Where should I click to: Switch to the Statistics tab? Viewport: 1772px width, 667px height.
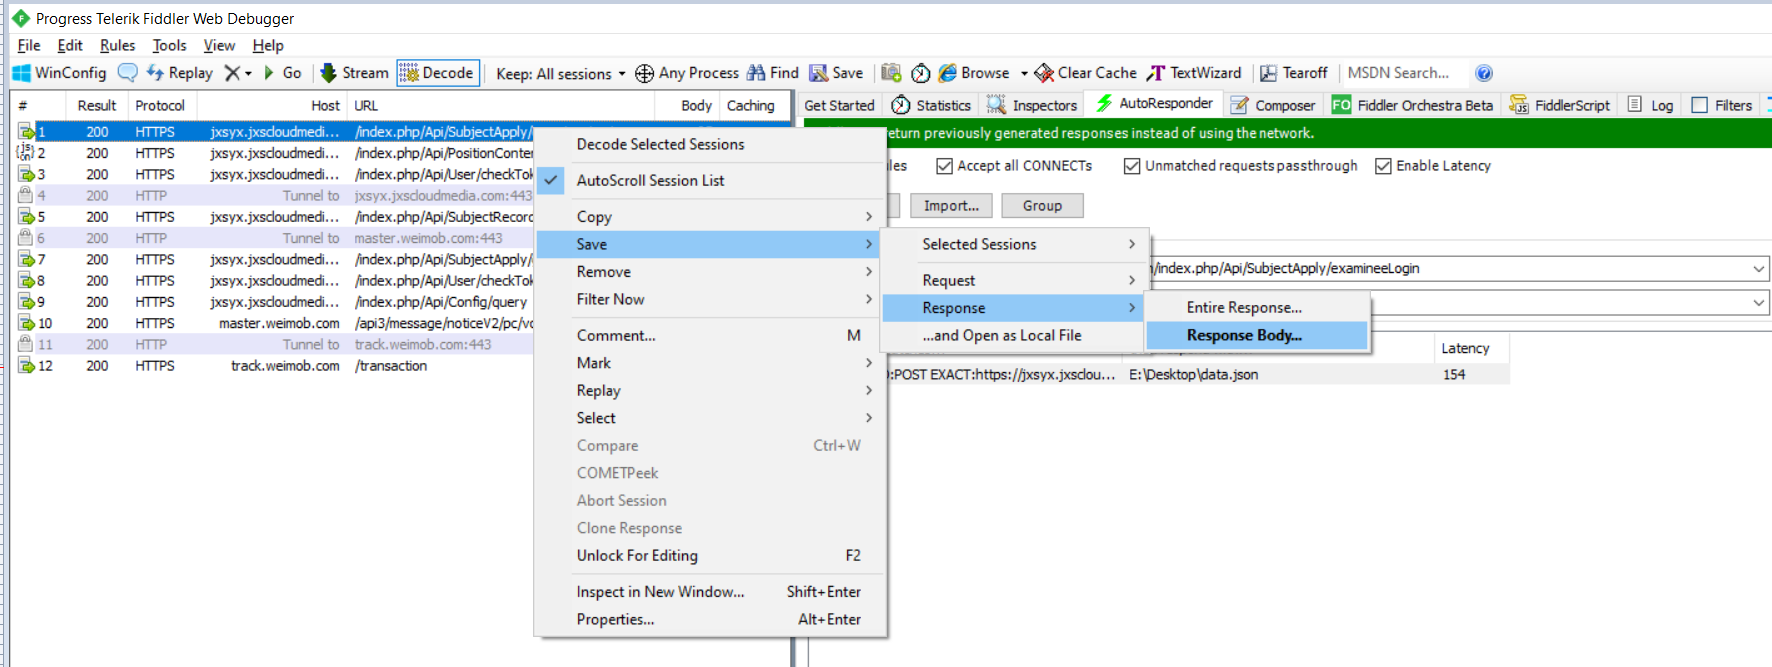(x=931, y=105)
